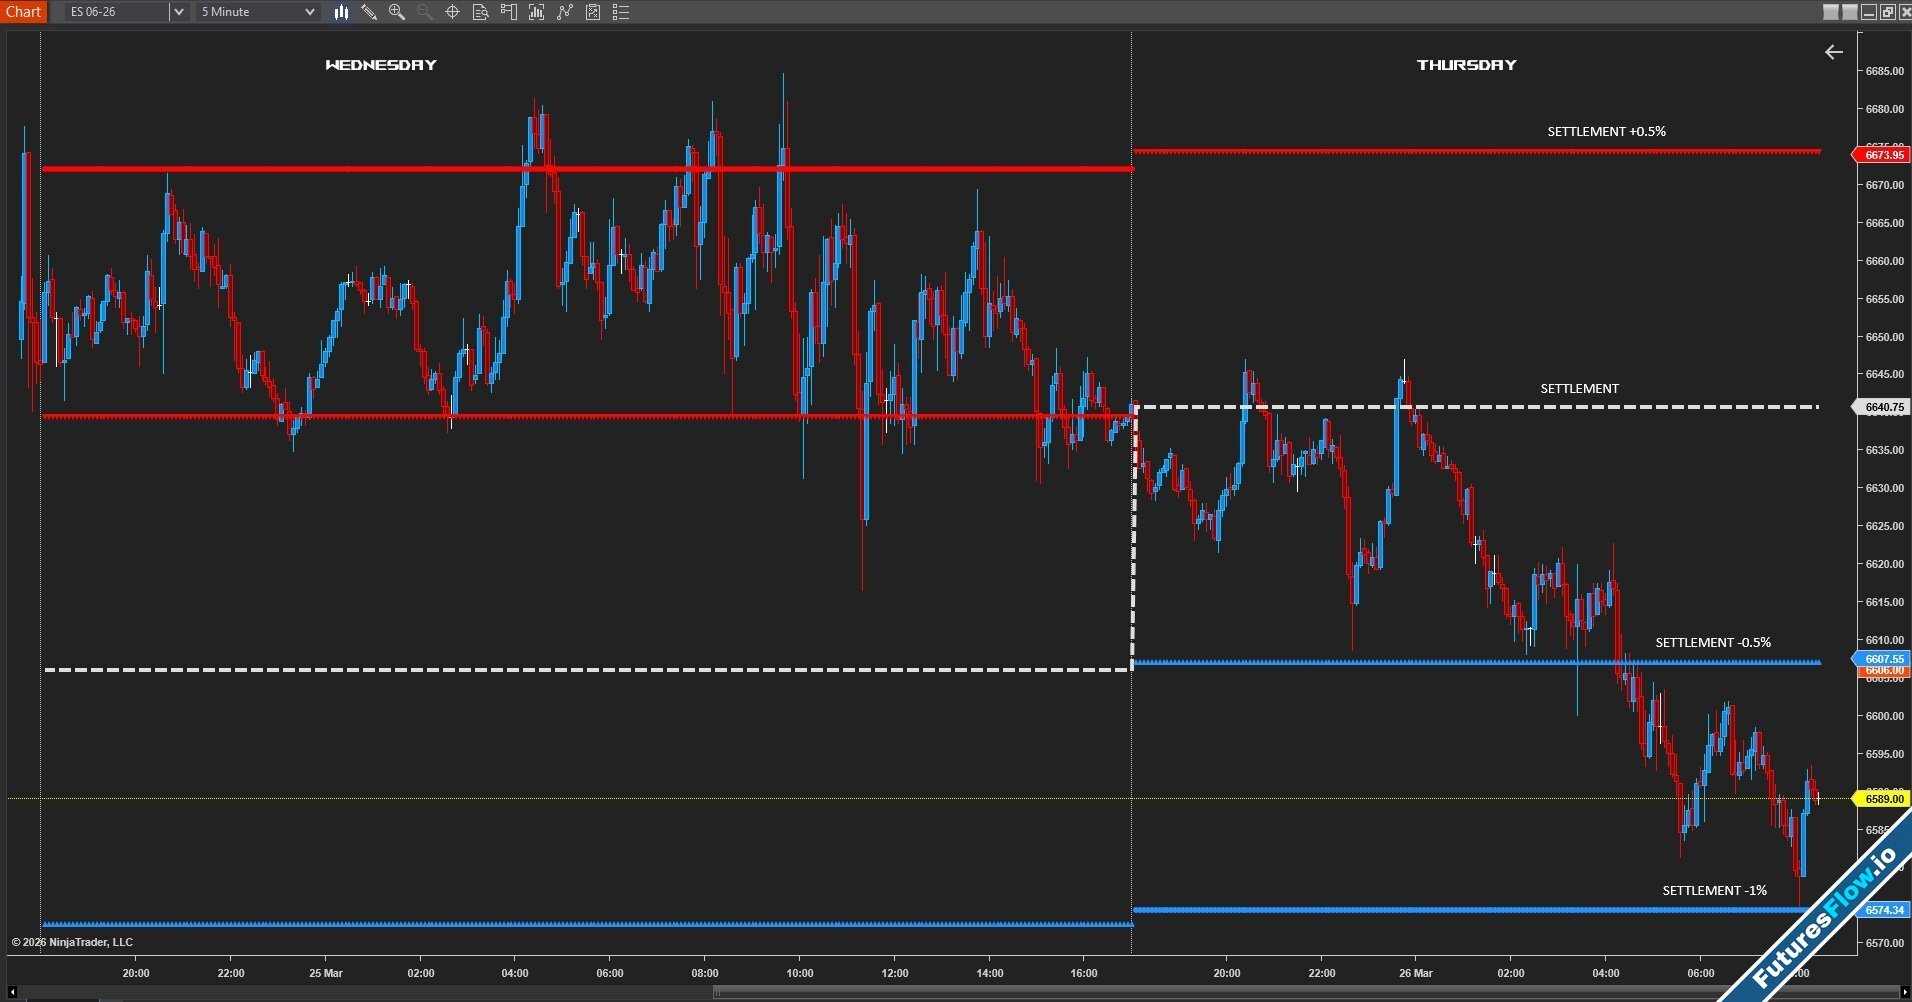The image size is (1912, 1002).
Task: Open the 5 Minute interval dropdown
Action: point(258,12)
